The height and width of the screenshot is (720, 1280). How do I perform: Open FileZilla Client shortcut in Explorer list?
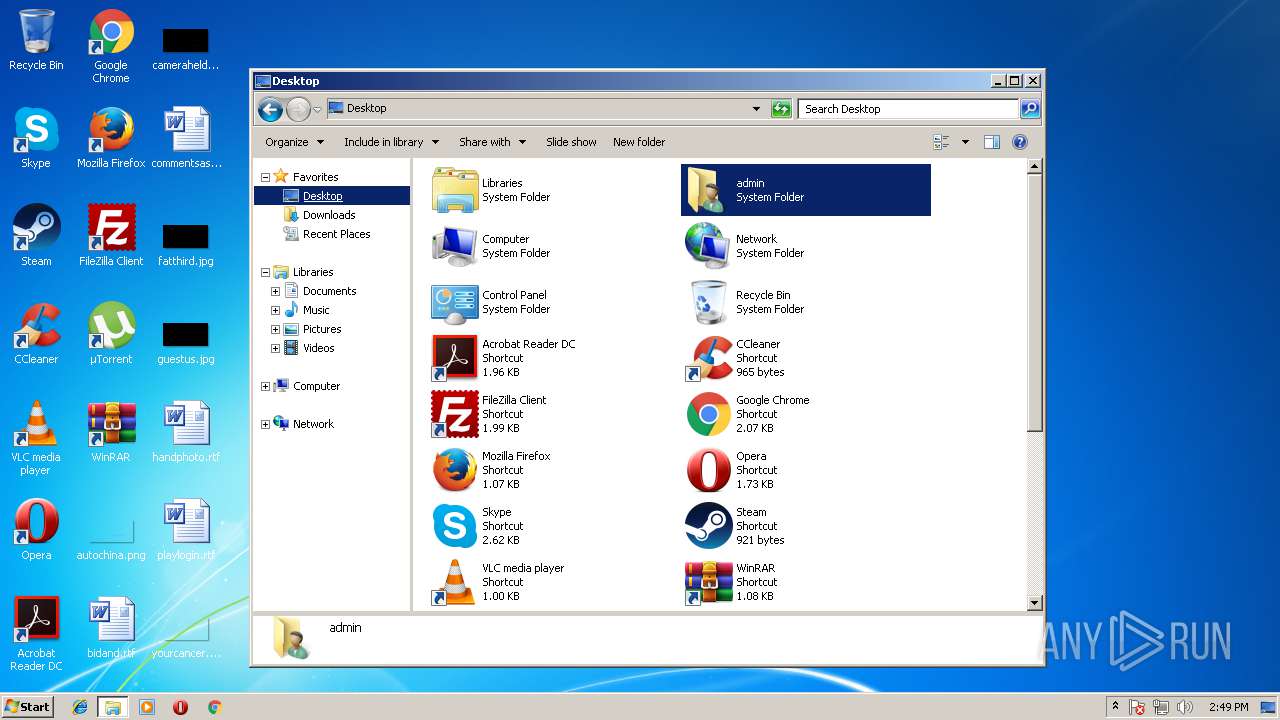pyautogui.click(x=490, y=414)
